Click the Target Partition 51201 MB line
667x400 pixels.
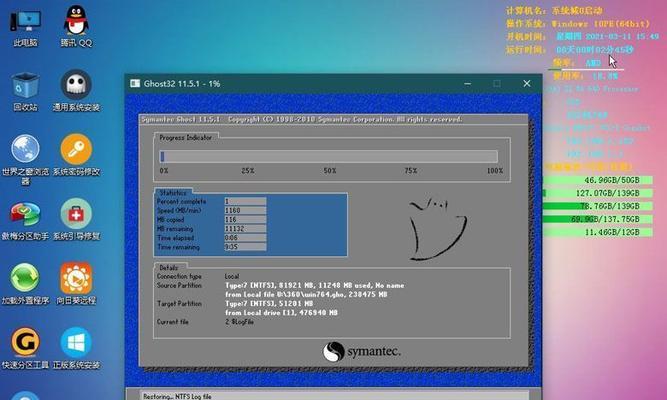pyautogui.click(x=269, y=303)
